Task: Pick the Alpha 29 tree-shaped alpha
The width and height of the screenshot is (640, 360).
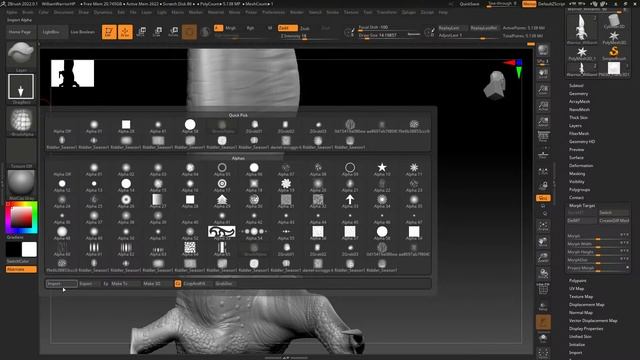Action: (x=222, y=200)
